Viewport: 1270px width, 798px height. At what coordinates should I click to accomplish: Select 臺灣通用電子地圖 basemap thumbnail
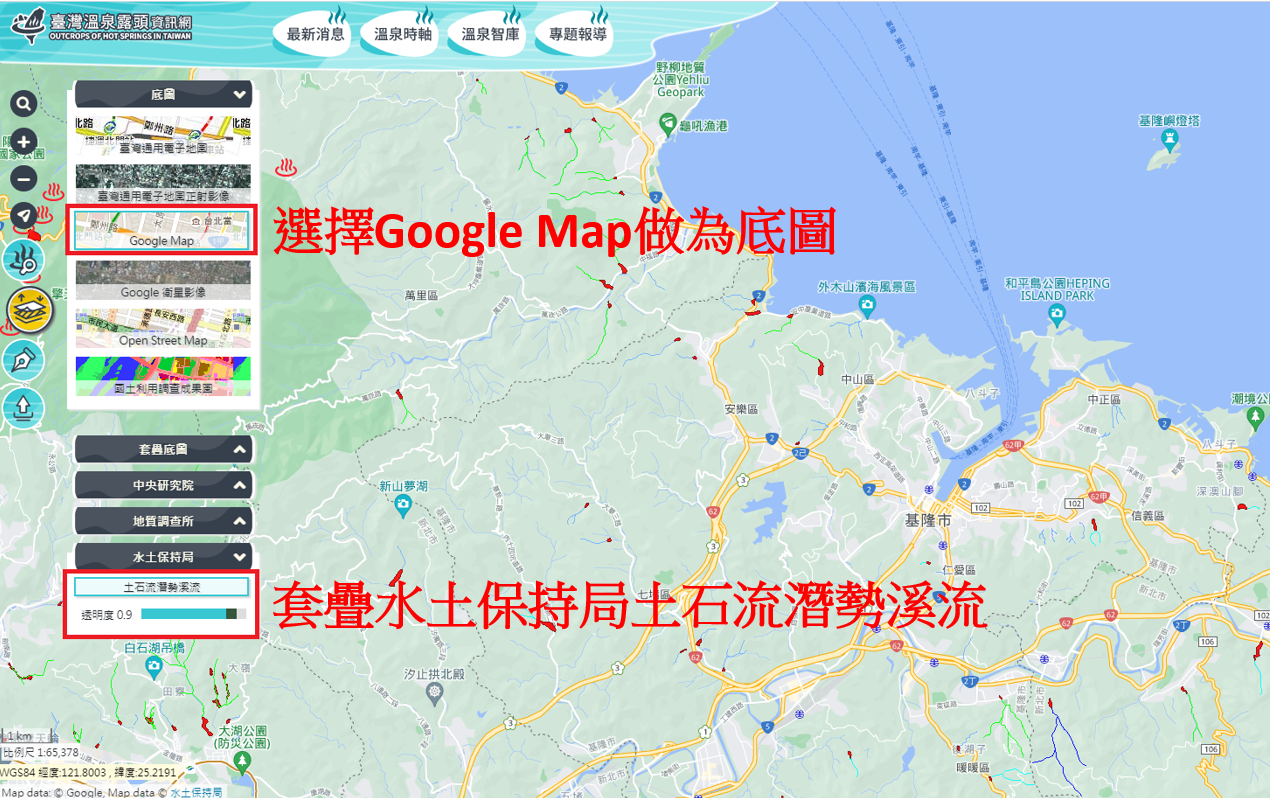click(163, 135)
